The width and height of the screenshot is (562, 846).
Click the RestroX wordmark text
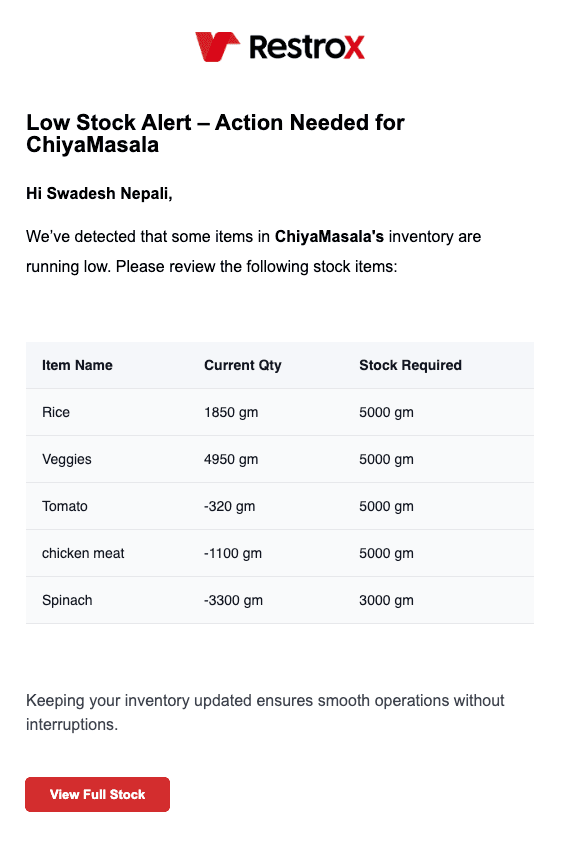(307, 47)
